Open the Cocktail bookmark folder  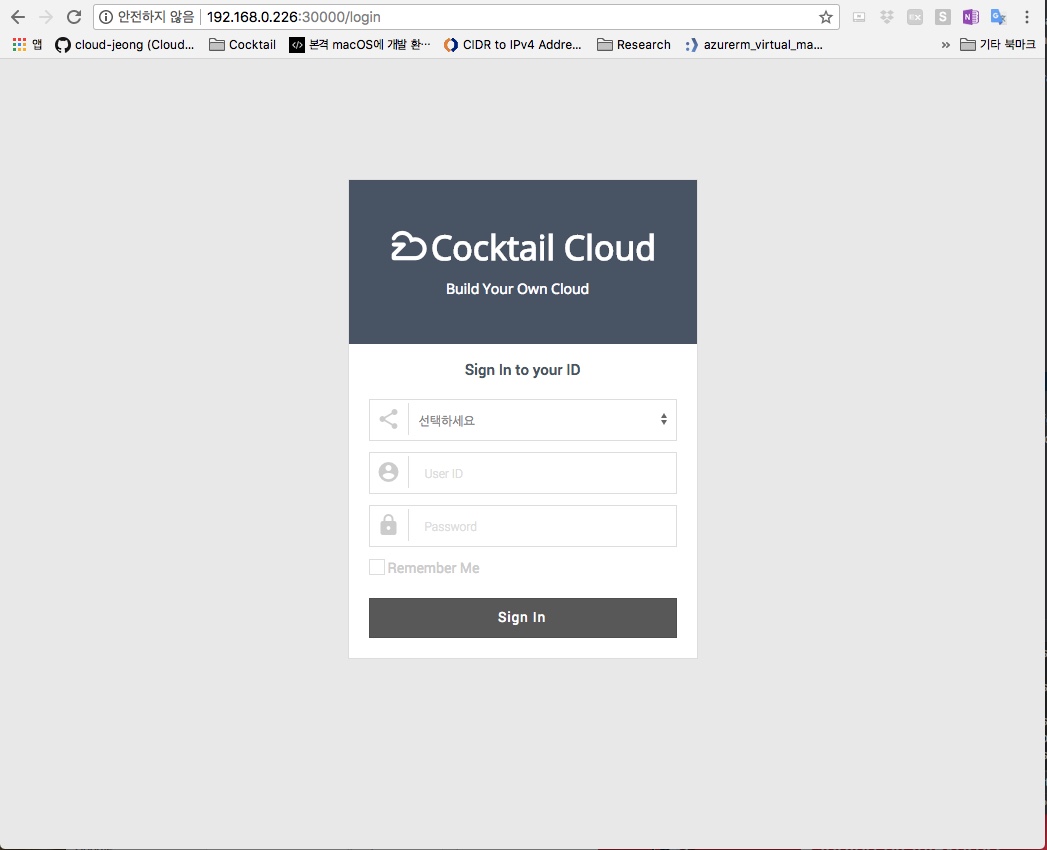[242, 45]
